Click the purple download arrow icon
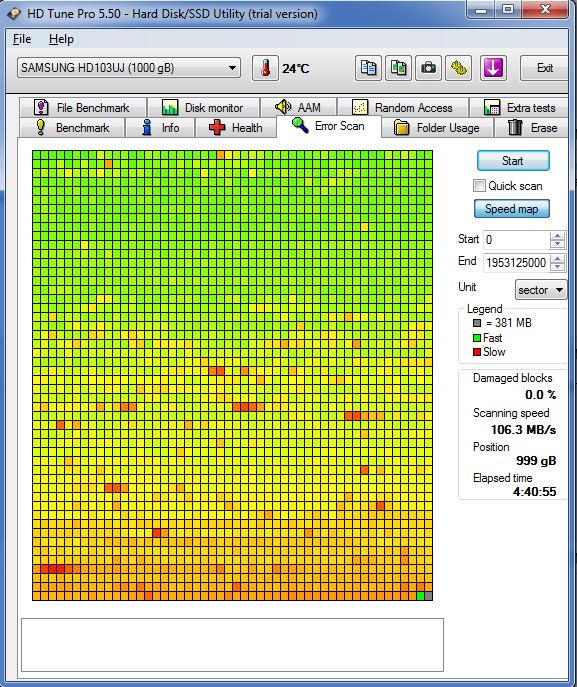577x687 pixels. click(x=493, y=68)
